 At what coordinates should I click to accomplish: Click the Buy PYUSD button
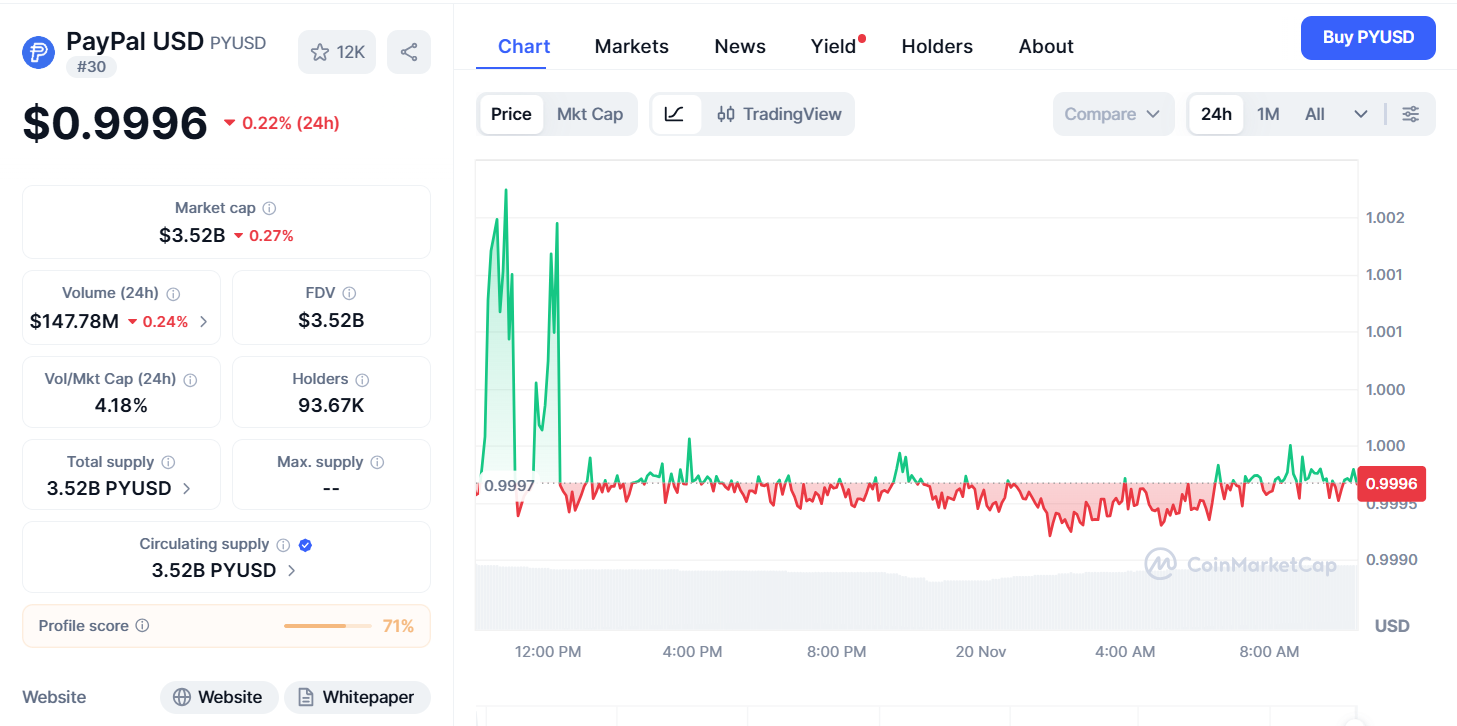click(1367, 38)
